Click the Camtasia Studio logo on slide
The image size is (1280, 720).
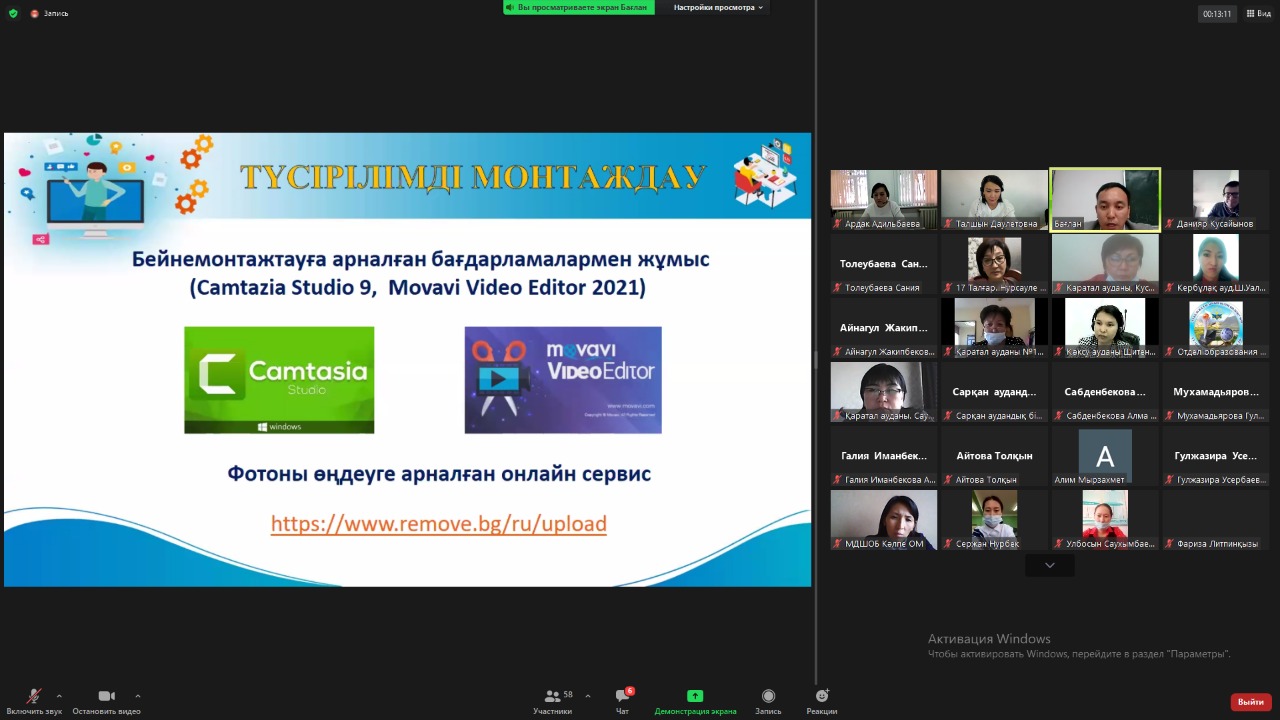pos(279,380)
